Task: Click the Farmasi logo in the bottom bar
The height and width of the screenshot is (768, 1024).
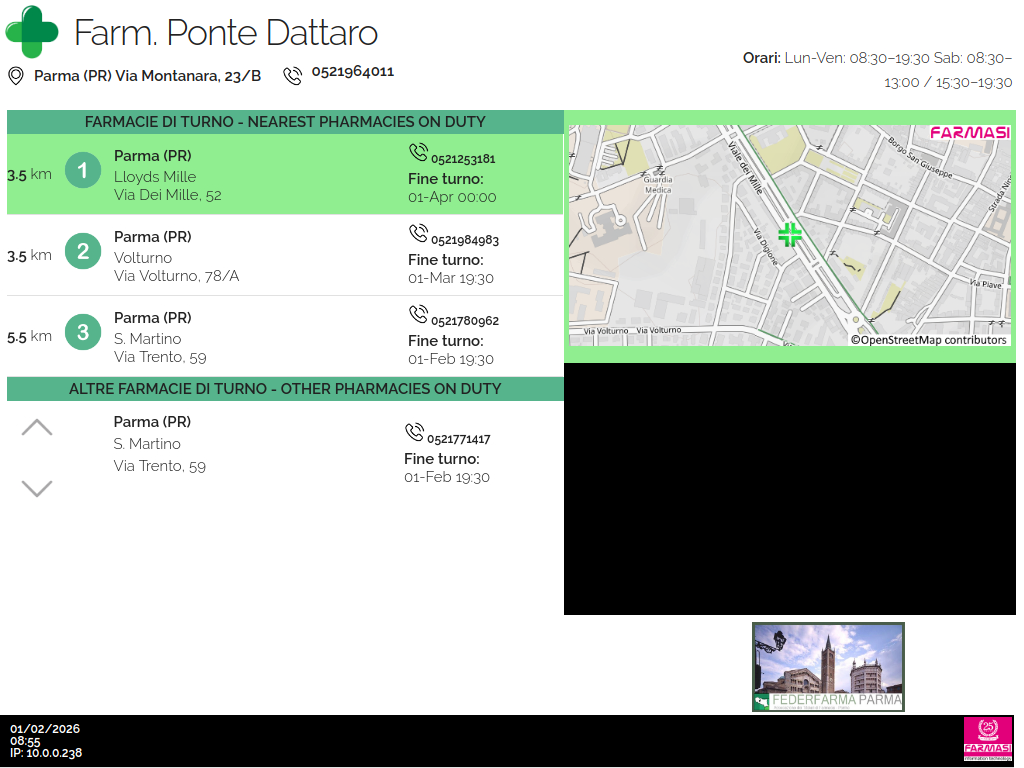Action: click(x=987, y=739)
